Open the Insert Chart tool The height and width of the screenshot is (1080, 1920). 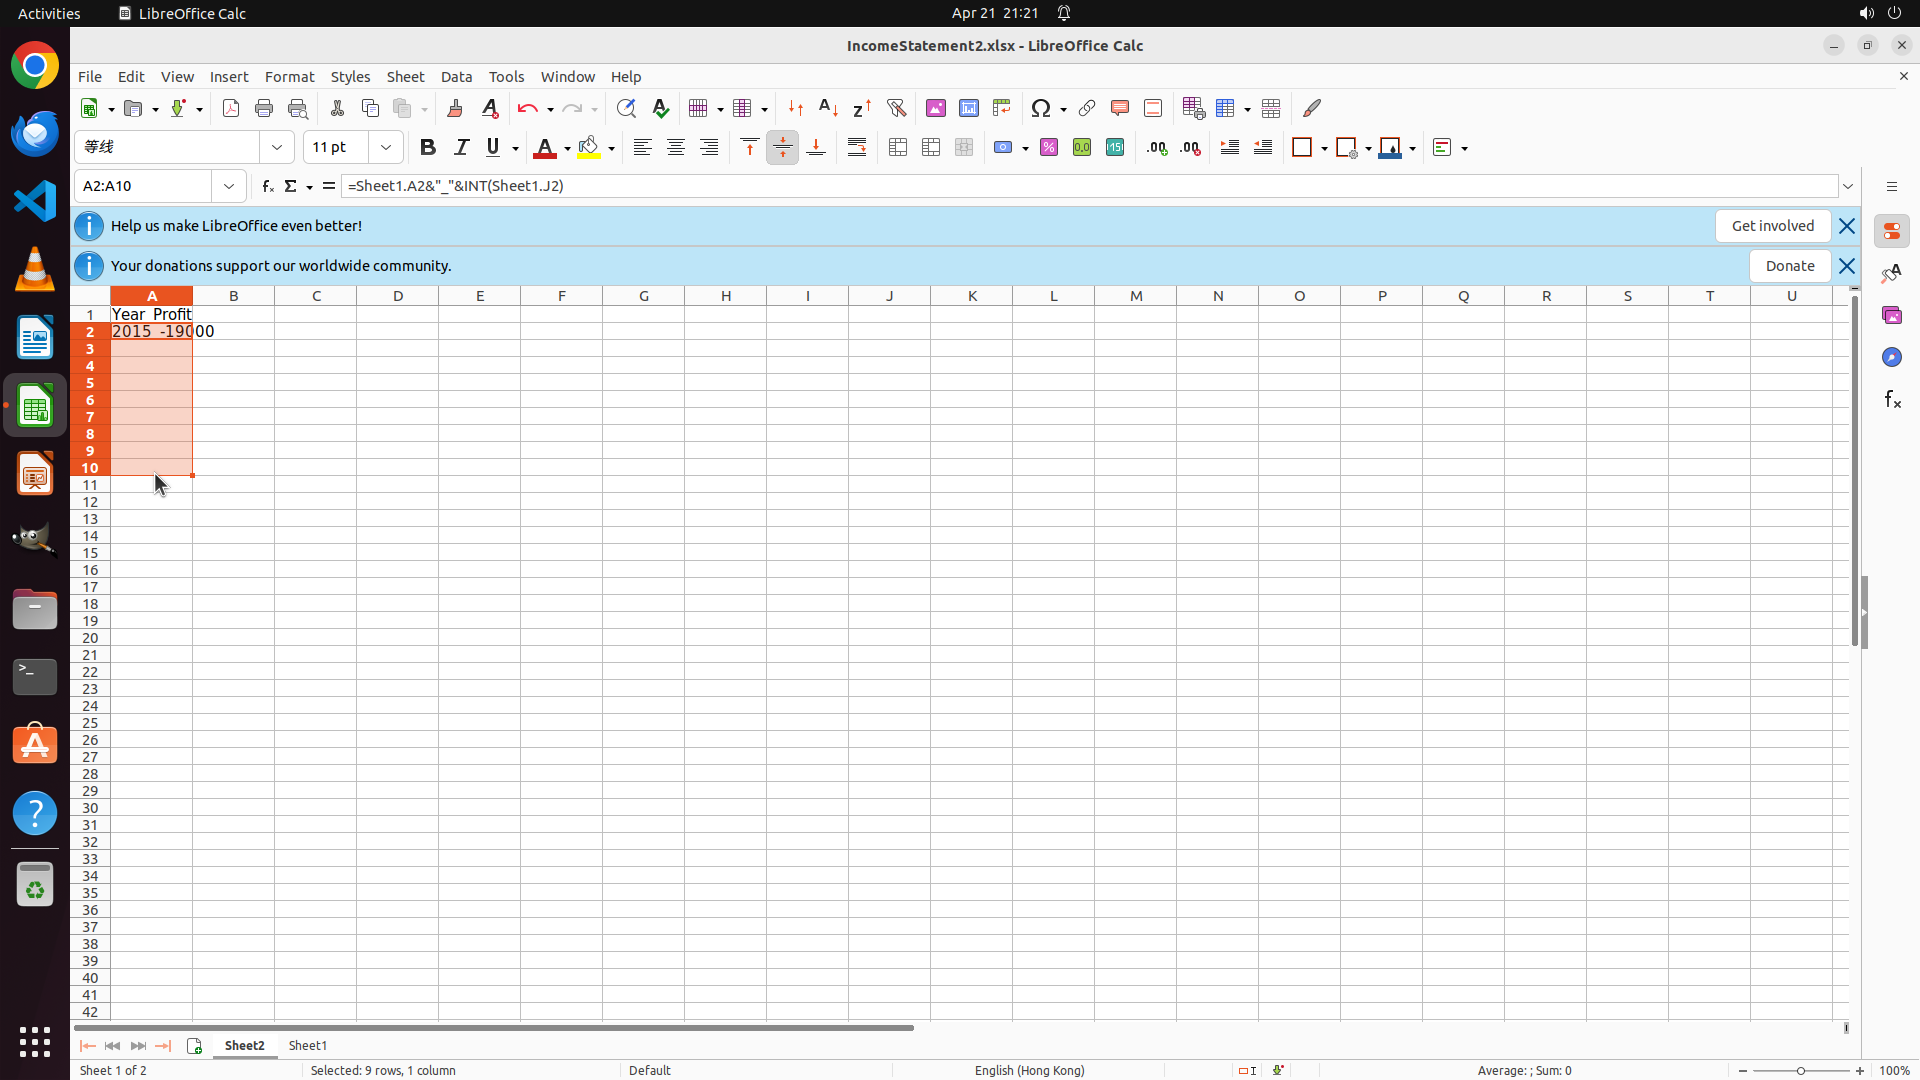tap(968, 108)
